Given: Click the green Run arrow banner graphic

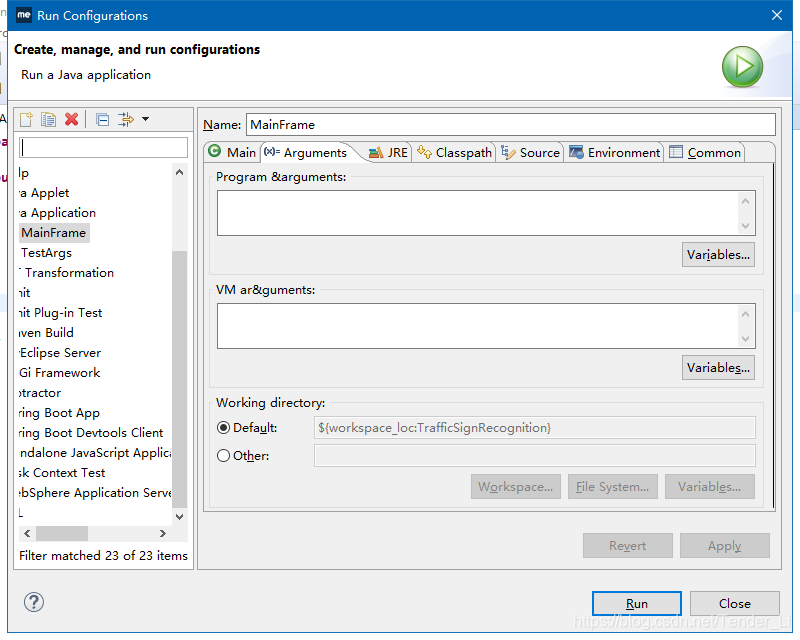Looking at the screenshot, I should coord(742,66).
